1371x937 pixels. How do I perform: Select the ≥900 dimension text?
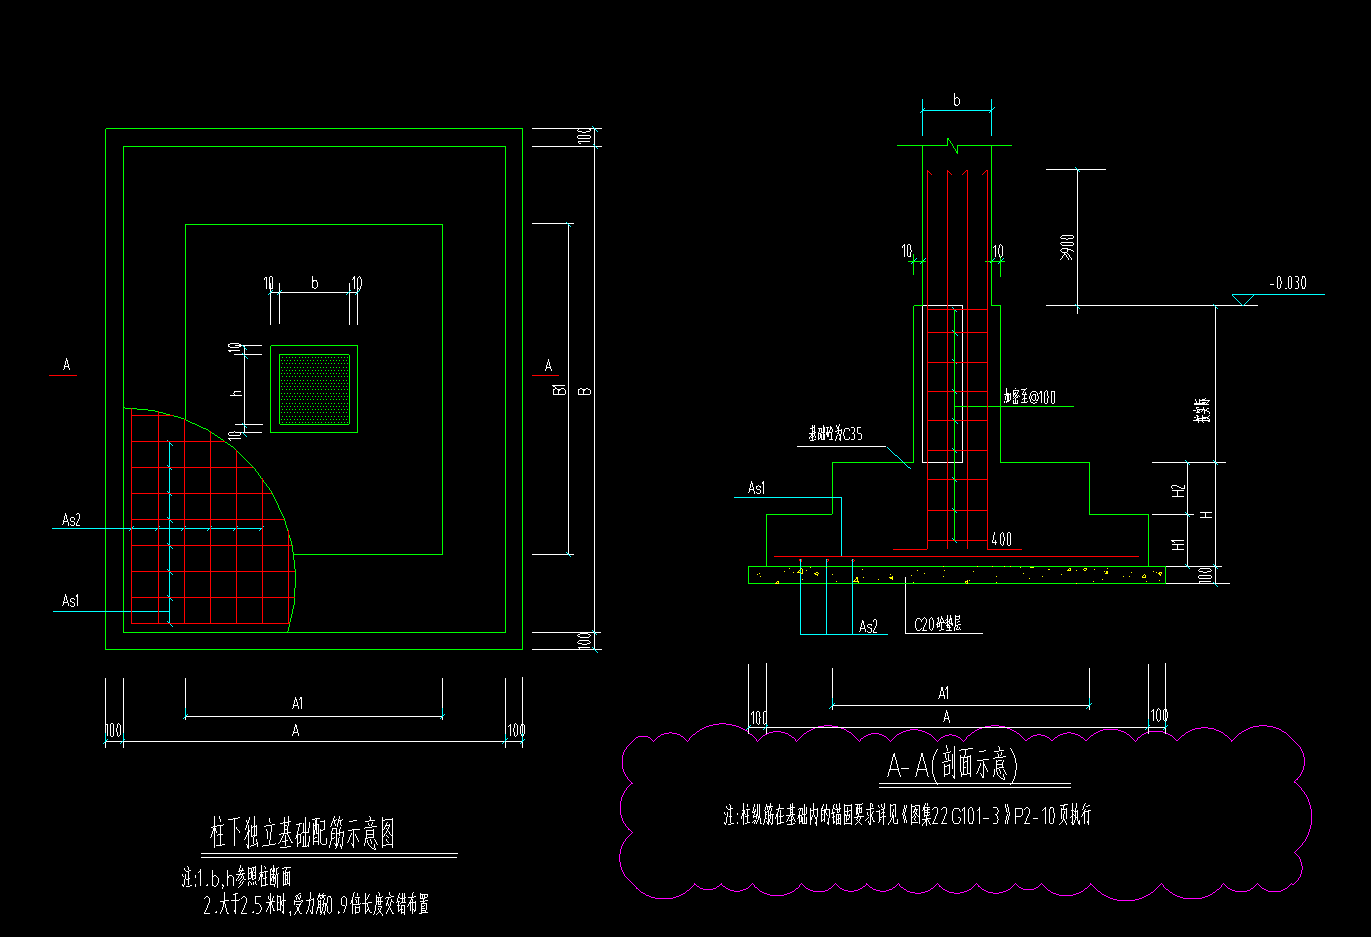(x=1067, y=247)
